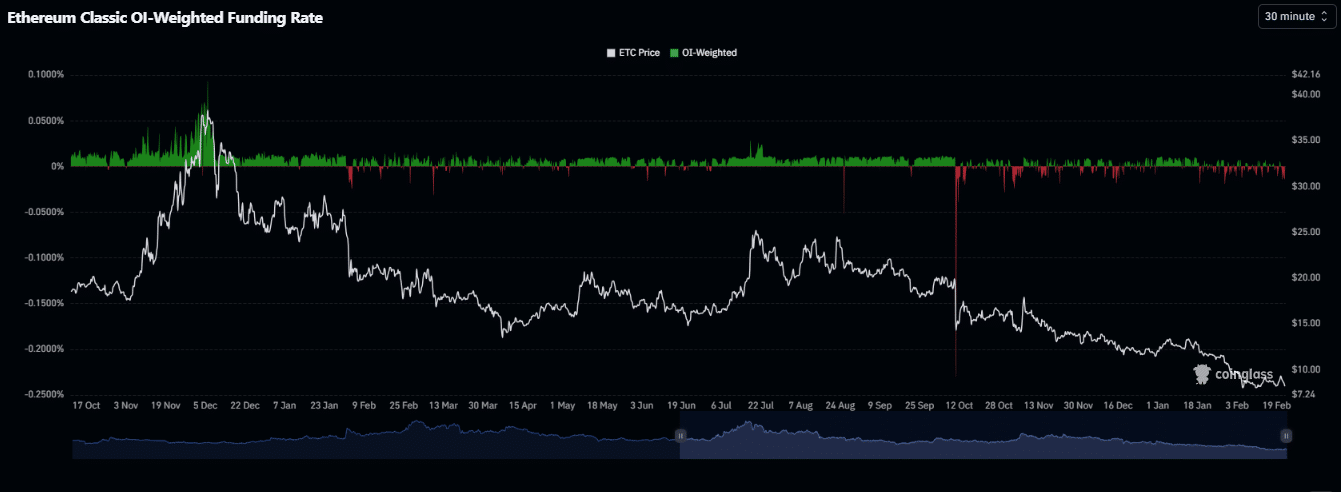This screenshot has height=492, width=1341.
Task: Click the 18 Jan date label
Action: pos(1197,406)
